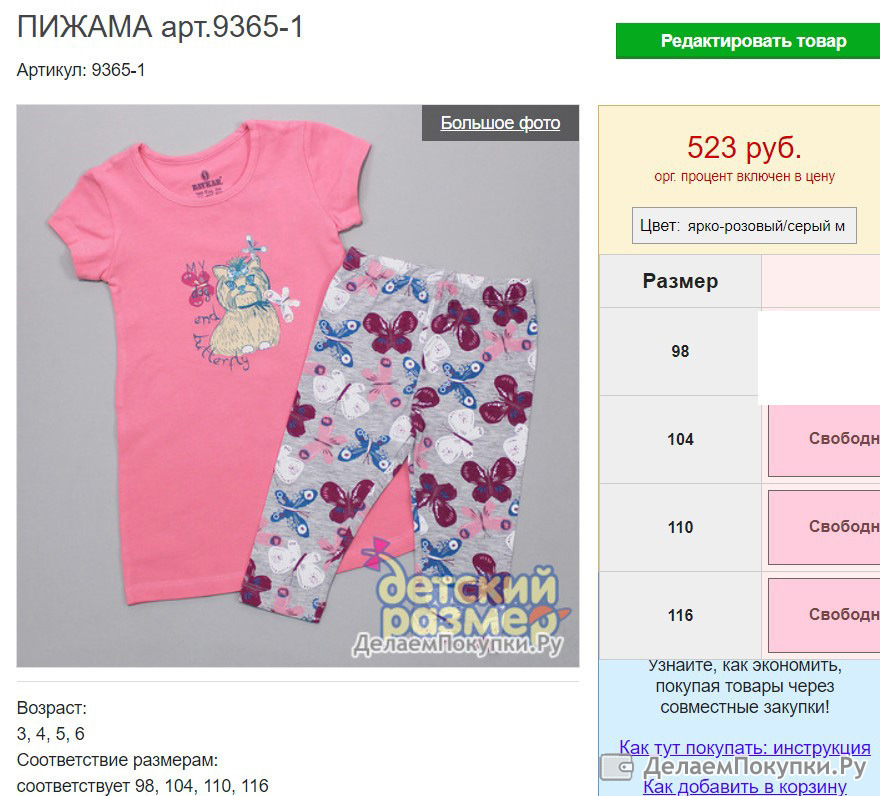Screen dimensions: 880x796
Task: Select the Свободно cell for size 104
Action: click(x=824, y=440)
